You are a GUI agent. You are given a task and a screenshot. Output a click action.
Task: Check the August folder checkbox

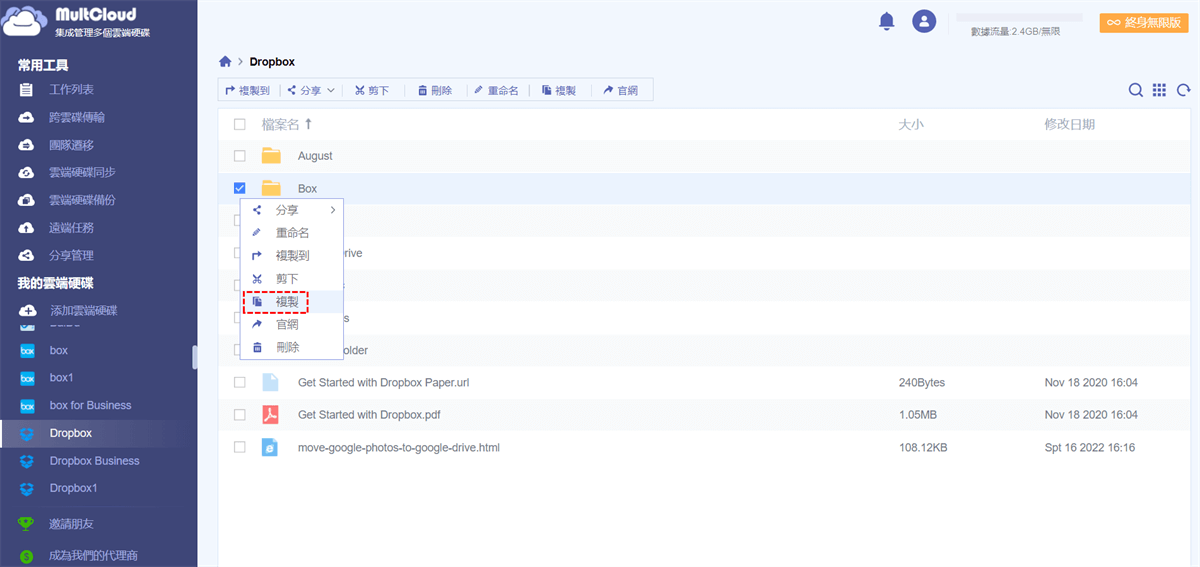(239, 156)
